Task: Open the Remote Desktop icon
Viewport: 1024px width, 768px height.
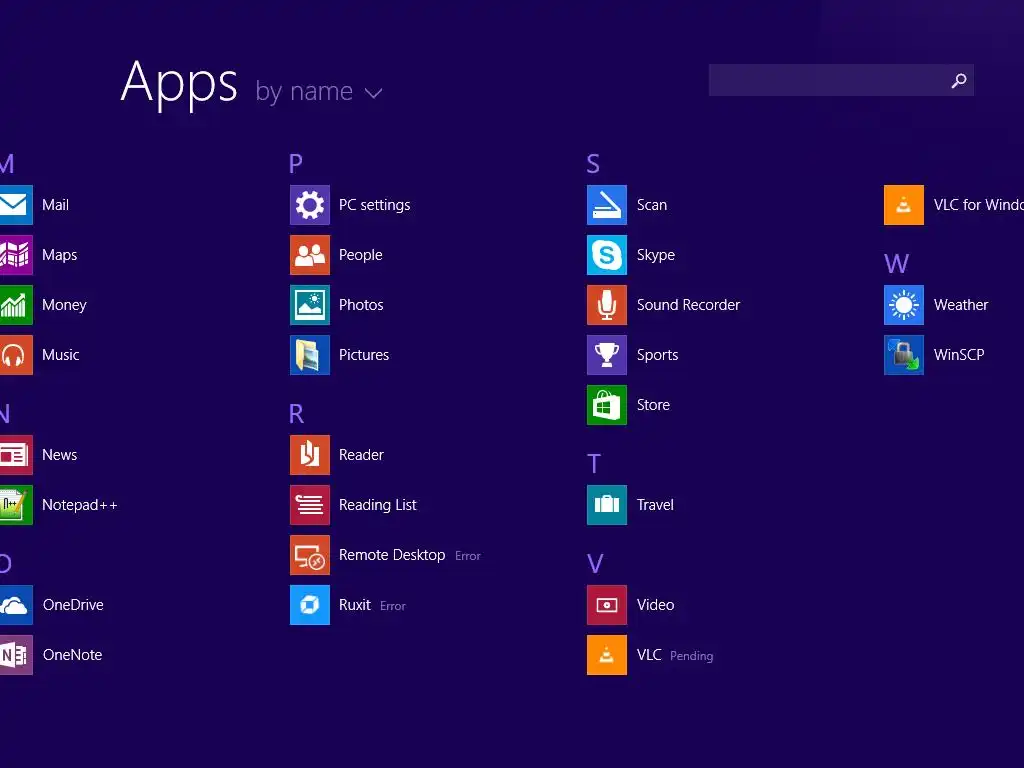Action: pos(310,554)
